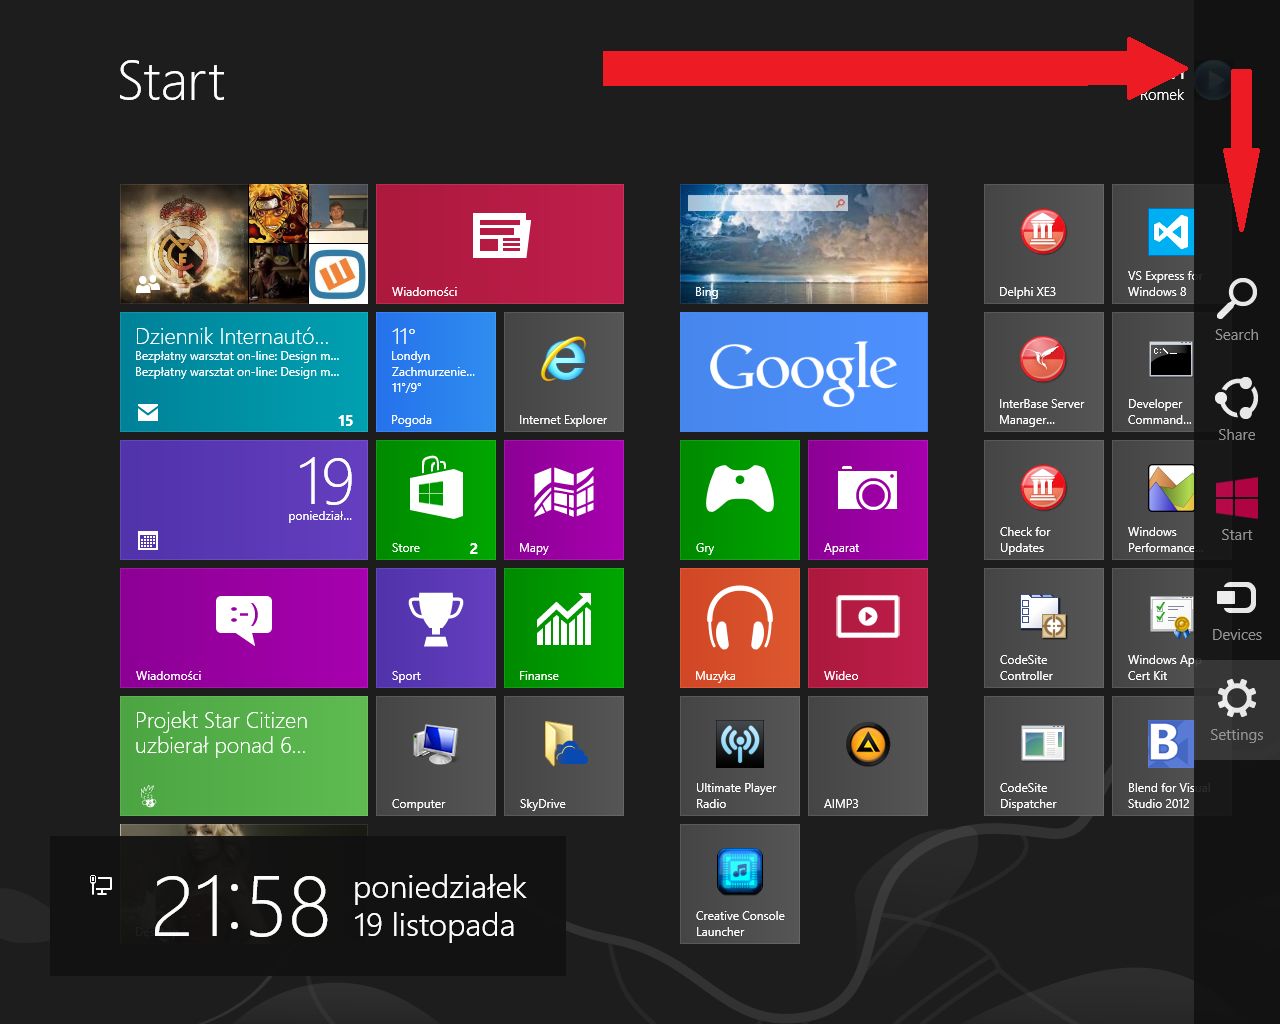Open the Share charm

tap(1237, 410)
